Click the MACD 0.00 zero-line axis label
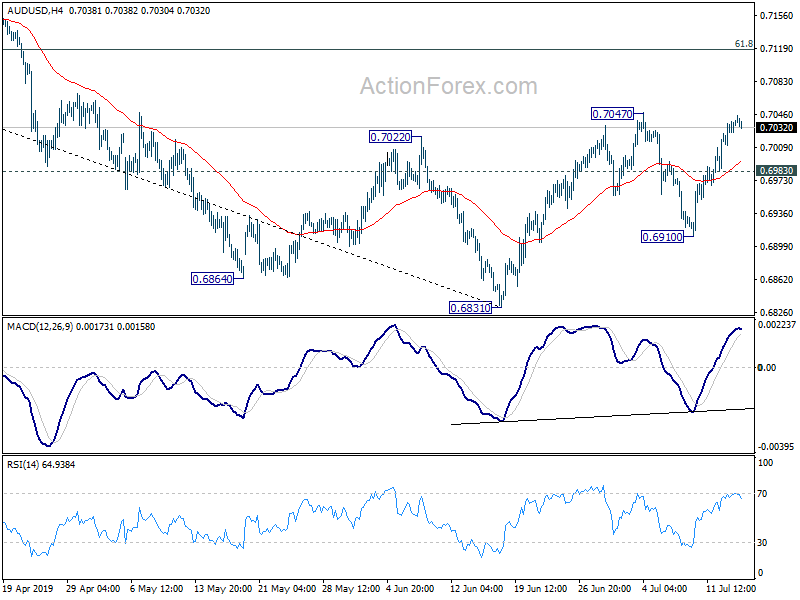The height and width of the screenshot is (600, 800). coord(767,367)
